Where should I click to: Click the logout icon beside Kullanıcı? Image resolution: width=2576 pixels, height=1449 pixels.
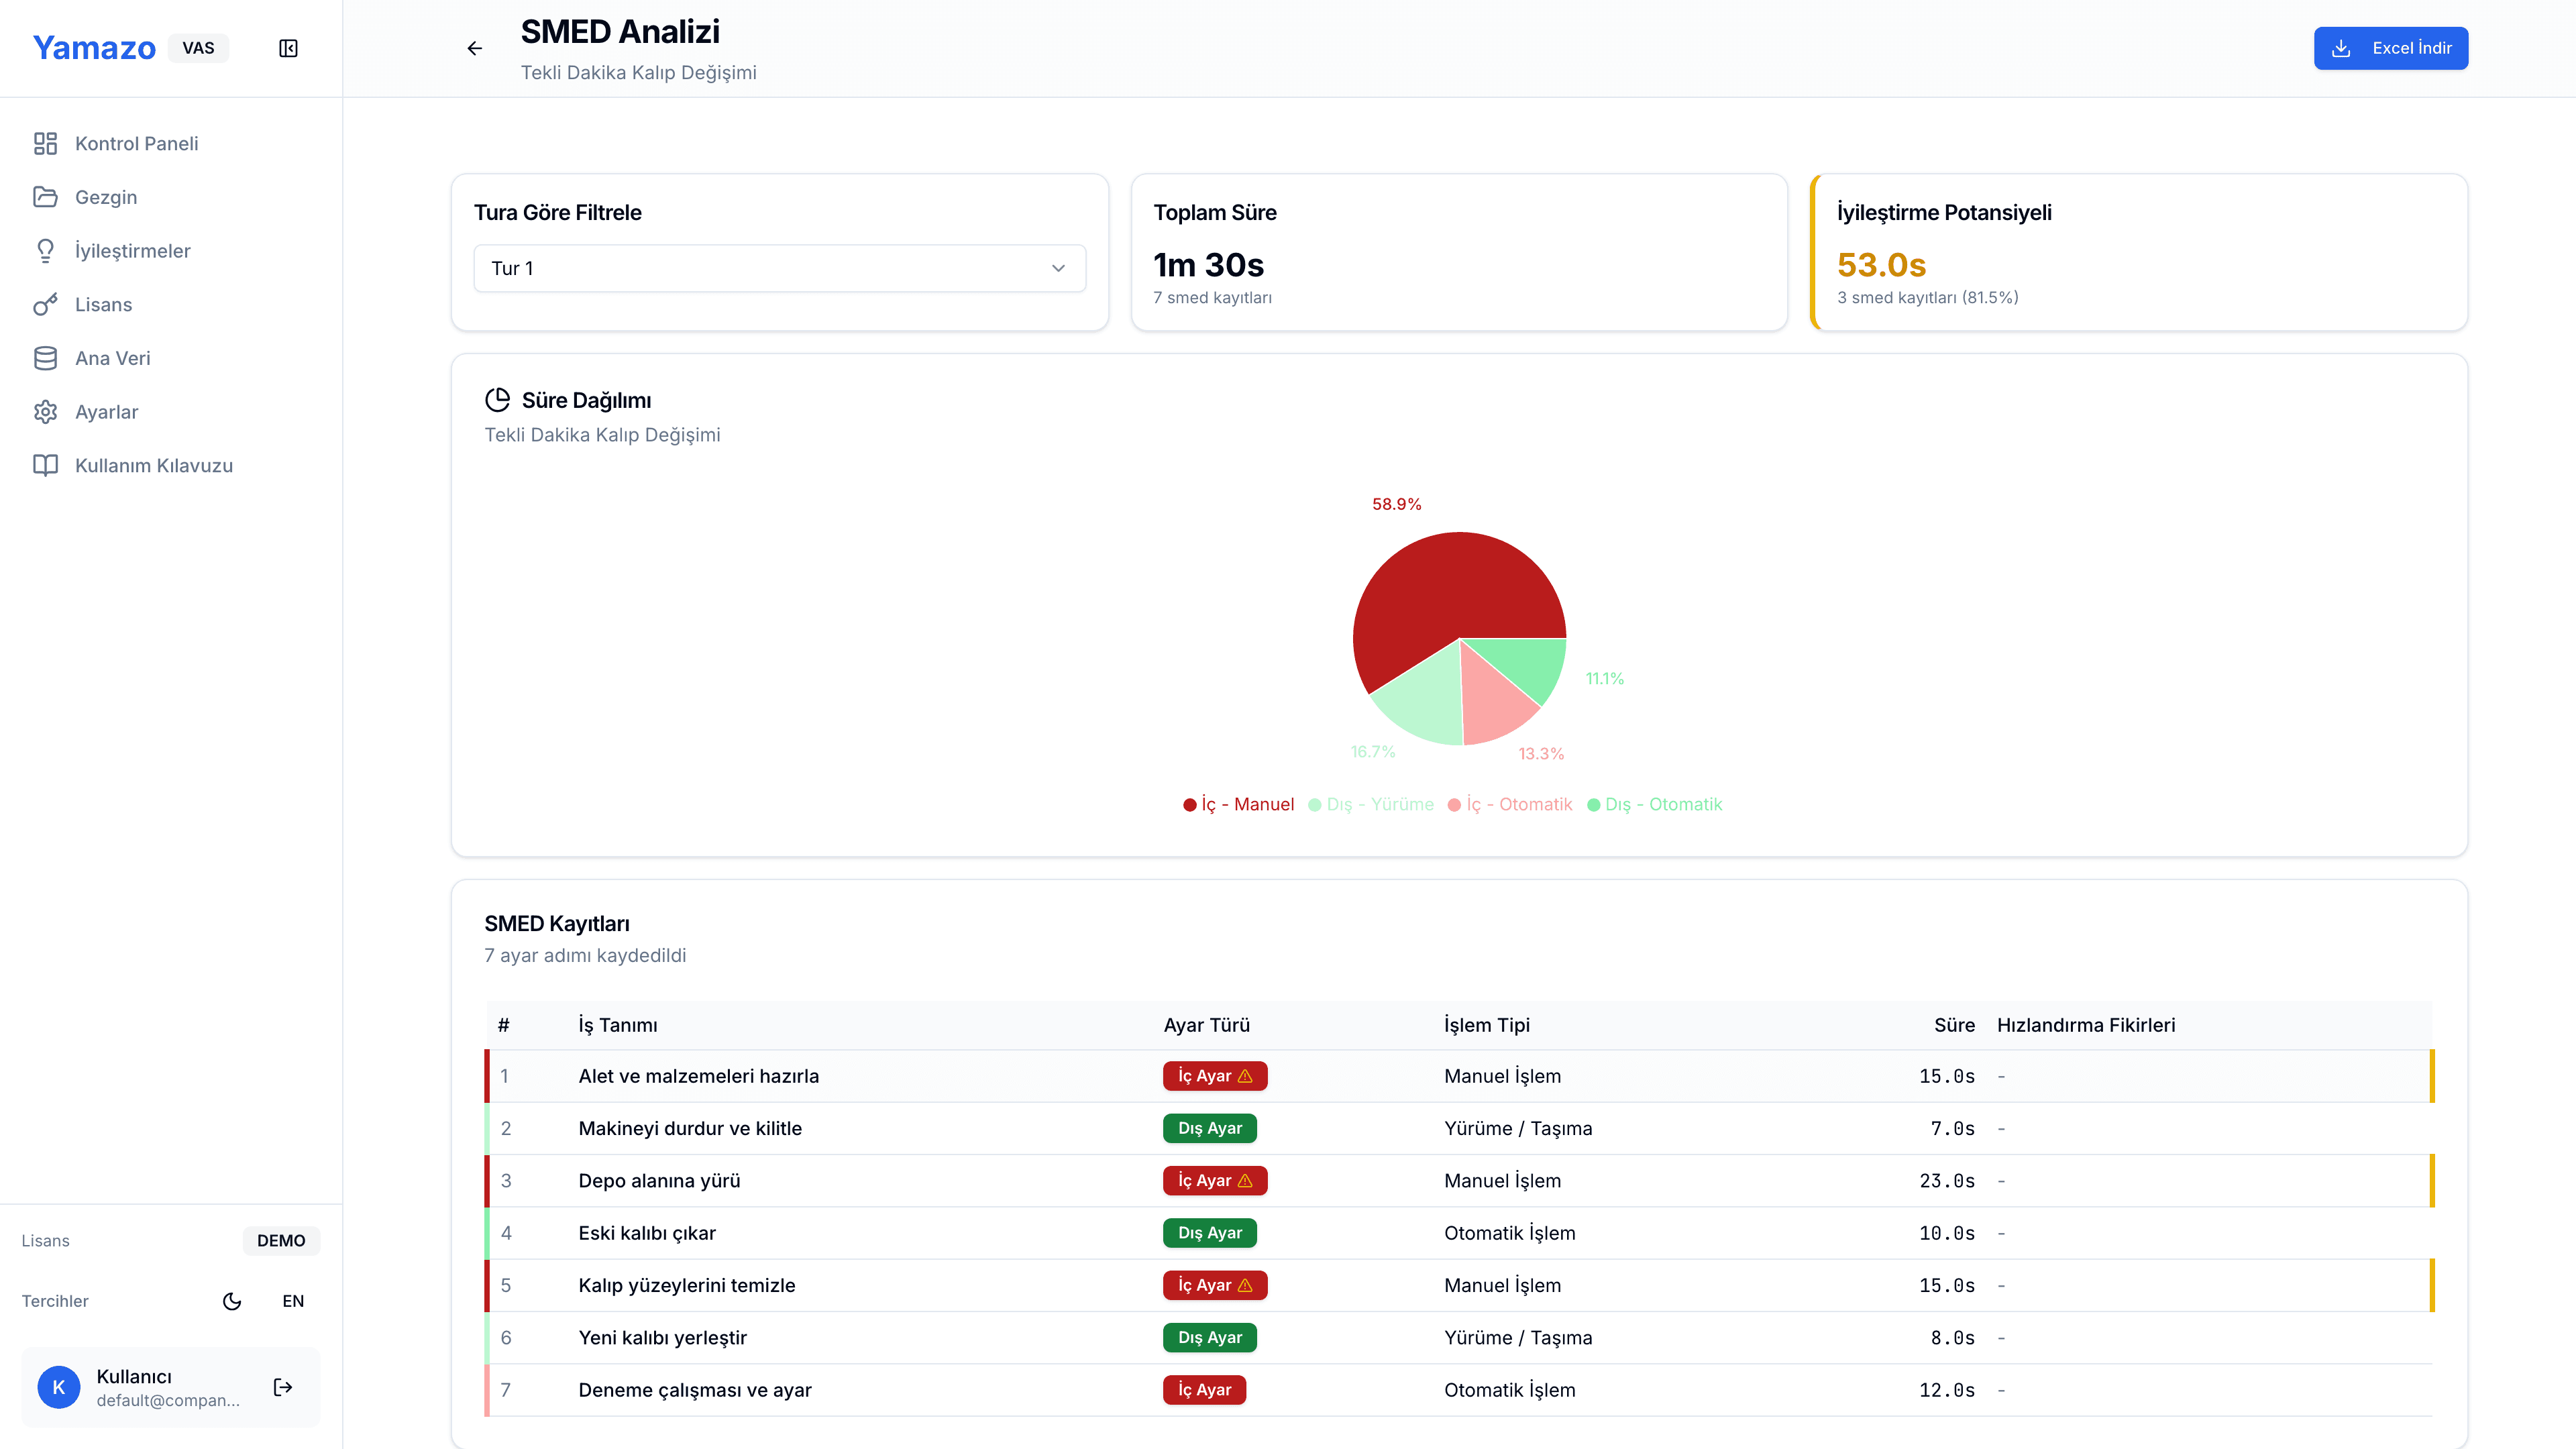click(283, 1387)
